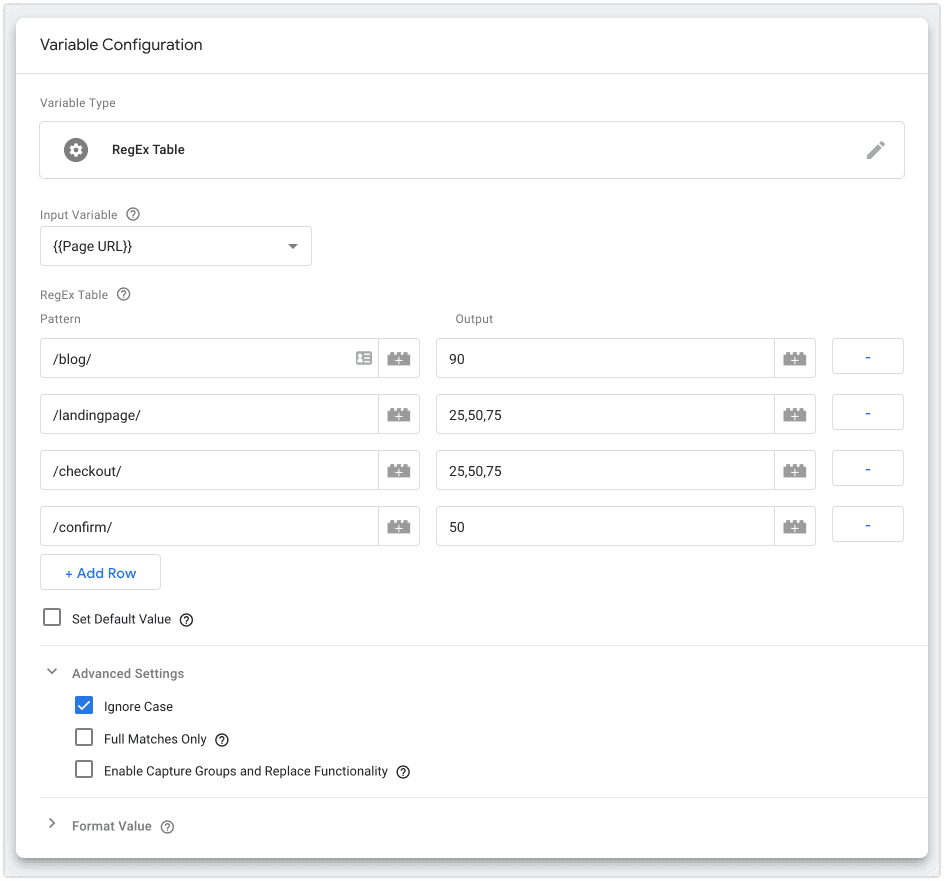Uncheck the Ignore Case option

[x=84, y=705]
